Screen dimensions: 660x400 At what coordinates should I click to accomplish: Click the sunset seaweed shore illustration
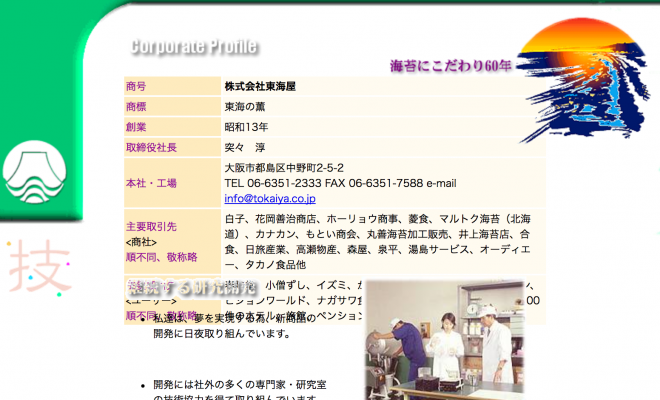pyautogui.click(x=583, y=80)
